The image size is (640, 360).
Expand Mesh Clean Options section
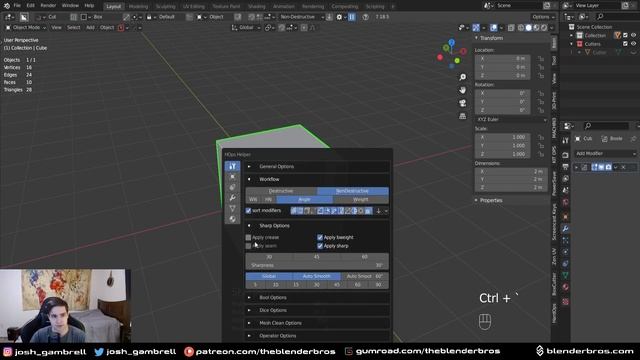(x=317, y=323)
